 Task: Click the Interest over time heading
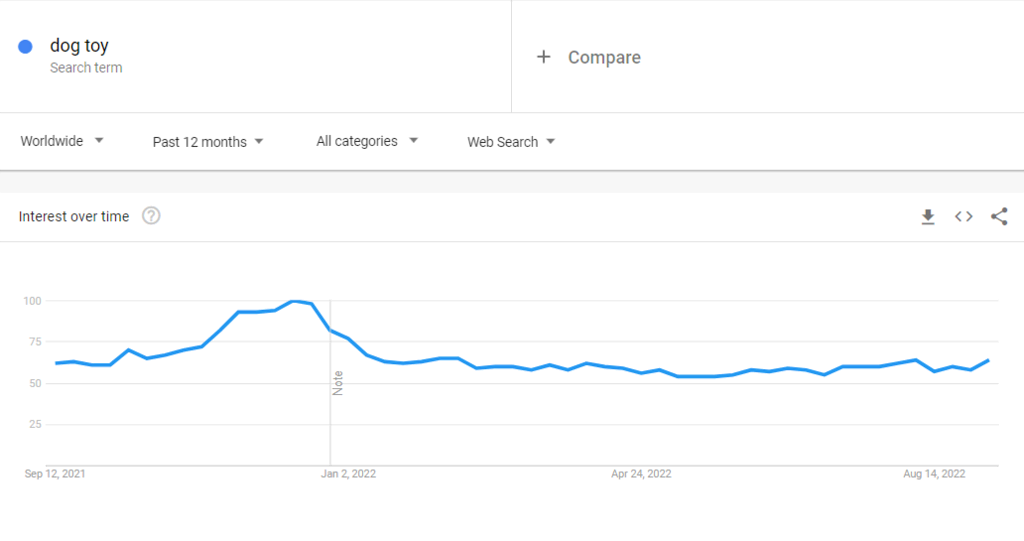point(74,216)
